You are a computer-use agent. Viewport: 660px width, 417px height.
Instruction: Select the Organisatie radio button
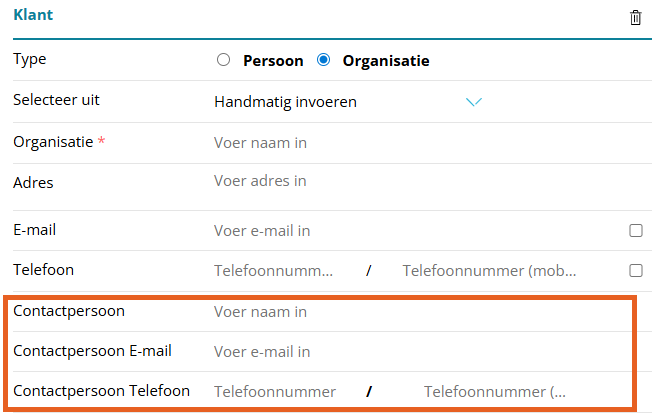pyautogui.click(x=323, y=60)
